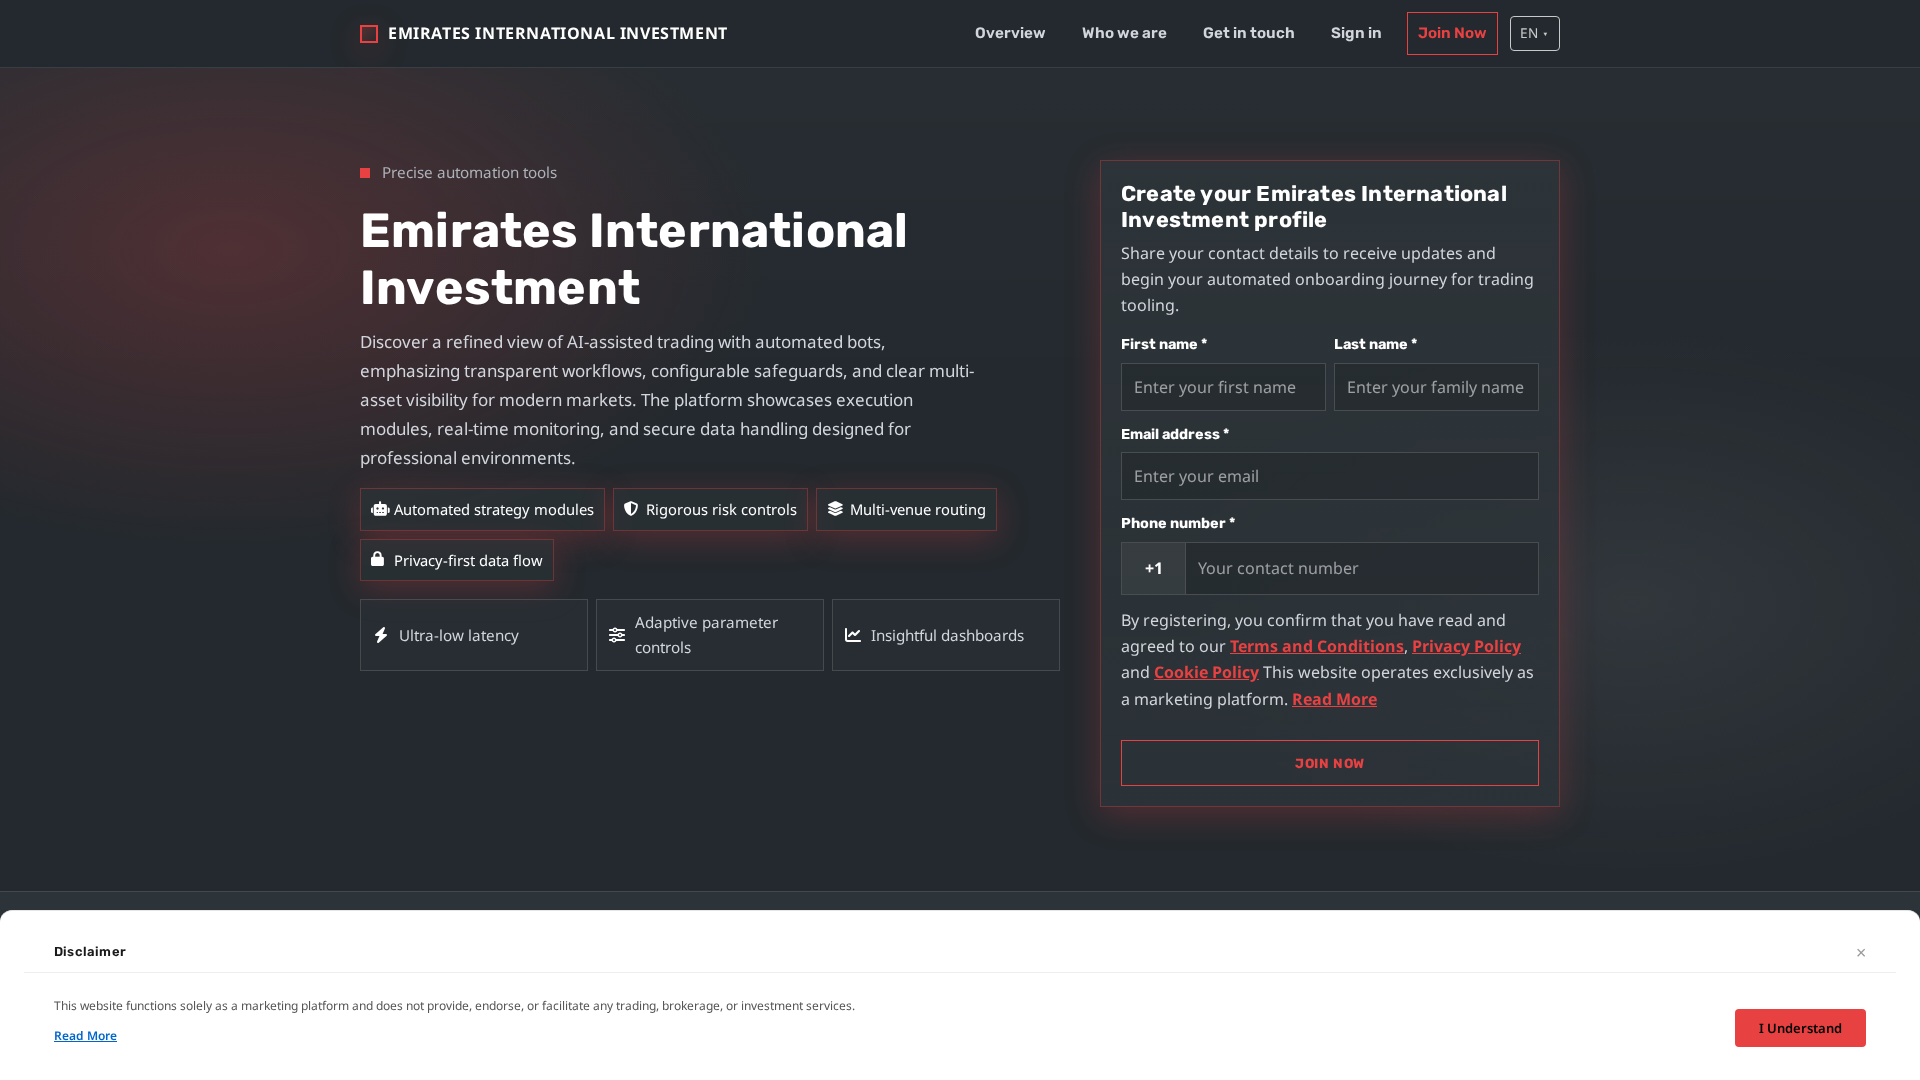The width and height of the screenshot is (1920, 1080).
Task: Open the Terms and Conditions link
Action: click(x=1316, y=646)
